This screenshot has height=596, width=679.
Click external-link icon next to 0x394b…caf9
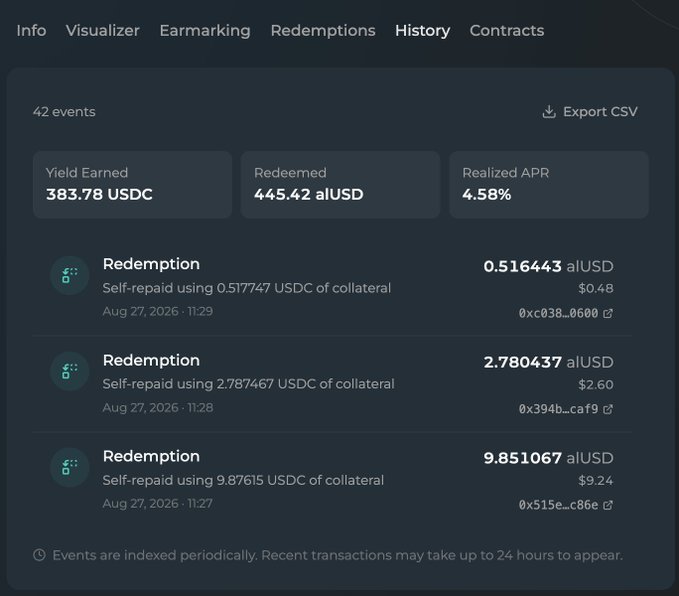(x=608, y=409)
